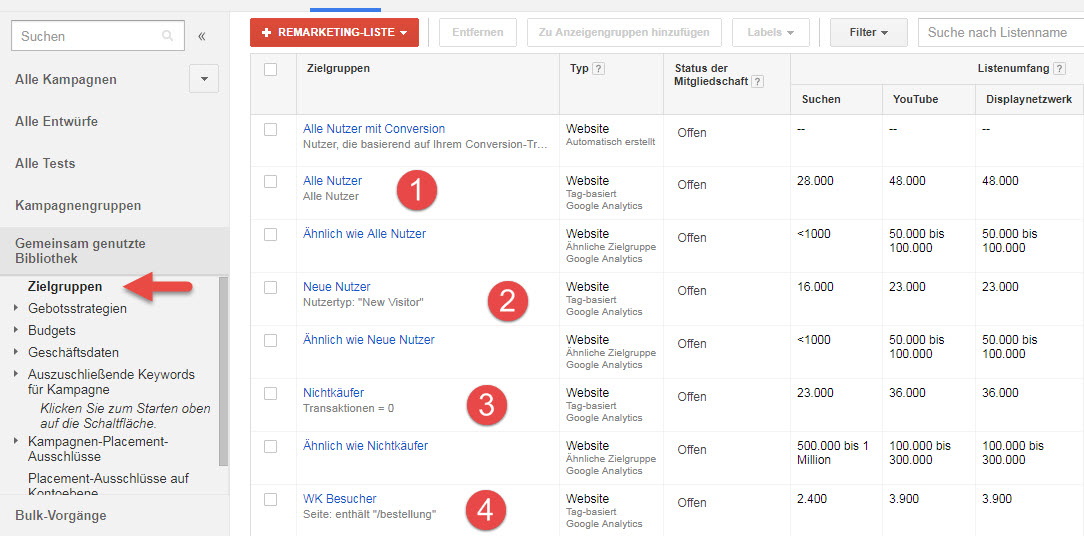Select Gemeinsam genutzte Bibliothek section

[114, 251]
